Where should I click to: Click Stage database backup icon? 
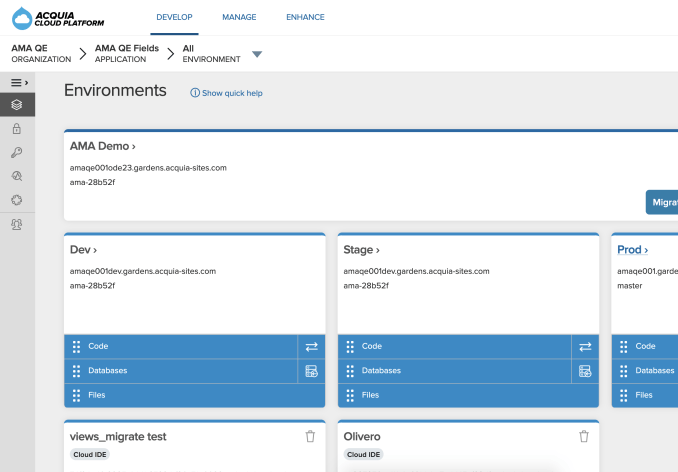pos(585,371)
